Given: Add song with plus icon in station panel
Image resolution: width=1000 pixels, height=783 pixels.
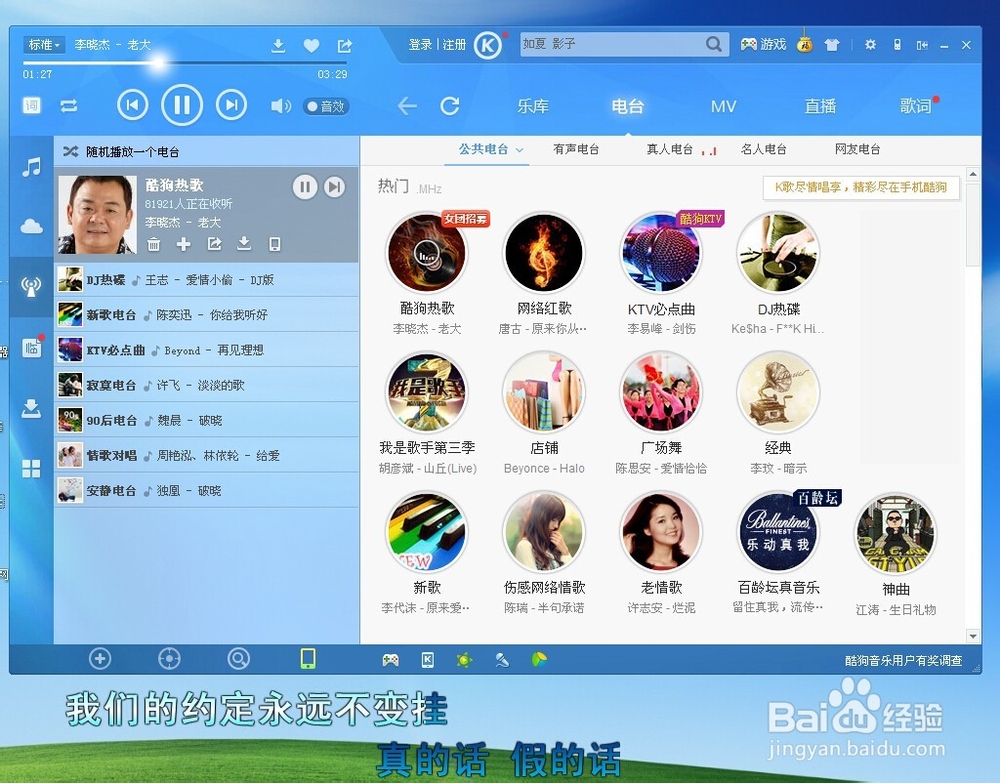Looking at the screenshot, I should click(x=184, y=244).
